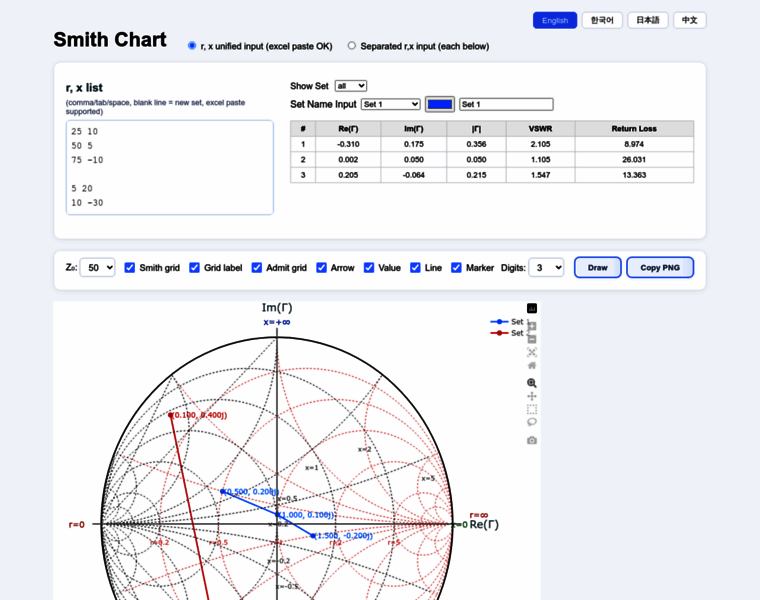This screenshot has height=600, width=760.
Task: Open the Z₀ impedance dropdown
Action: (97, 268)
